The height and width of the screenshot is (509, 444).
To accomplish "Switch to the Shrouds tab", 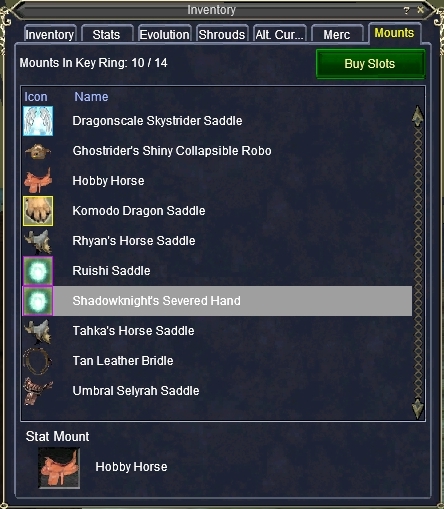I will click(x=222, y=34).
